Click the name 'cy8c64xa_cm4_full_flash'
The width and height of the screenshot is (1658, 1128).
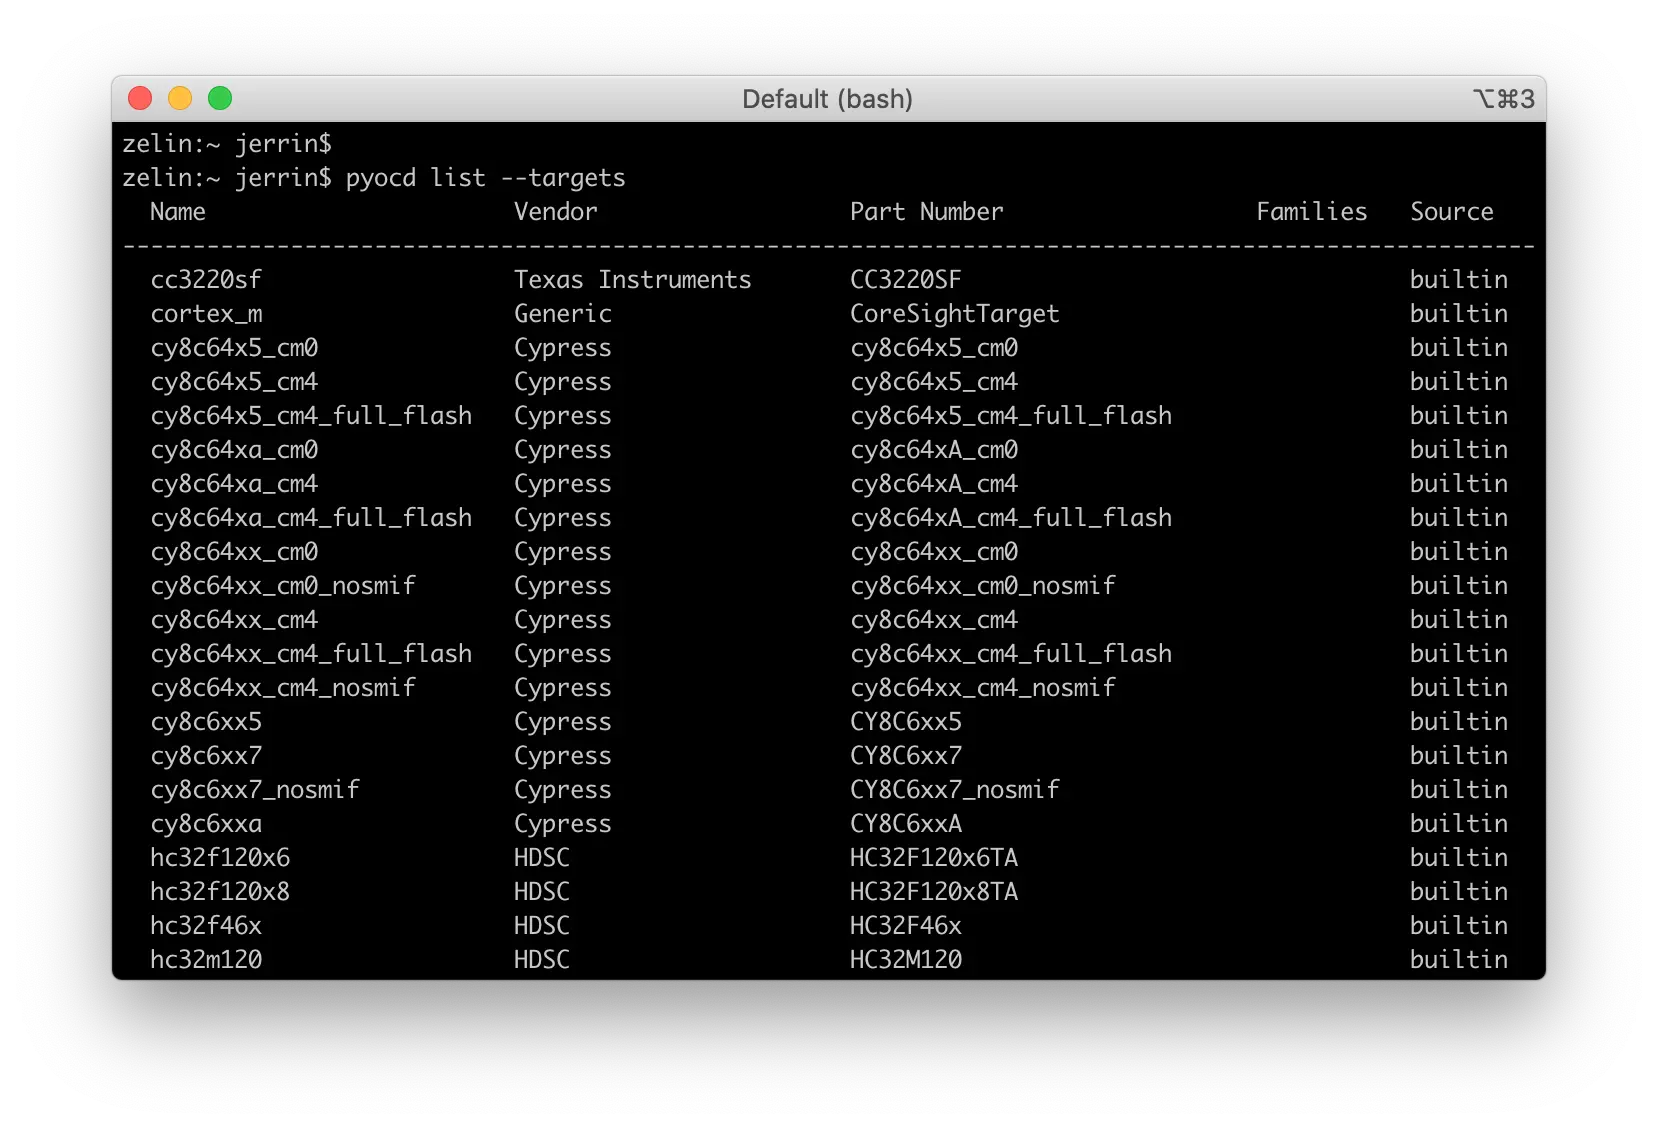pos(311,518)
